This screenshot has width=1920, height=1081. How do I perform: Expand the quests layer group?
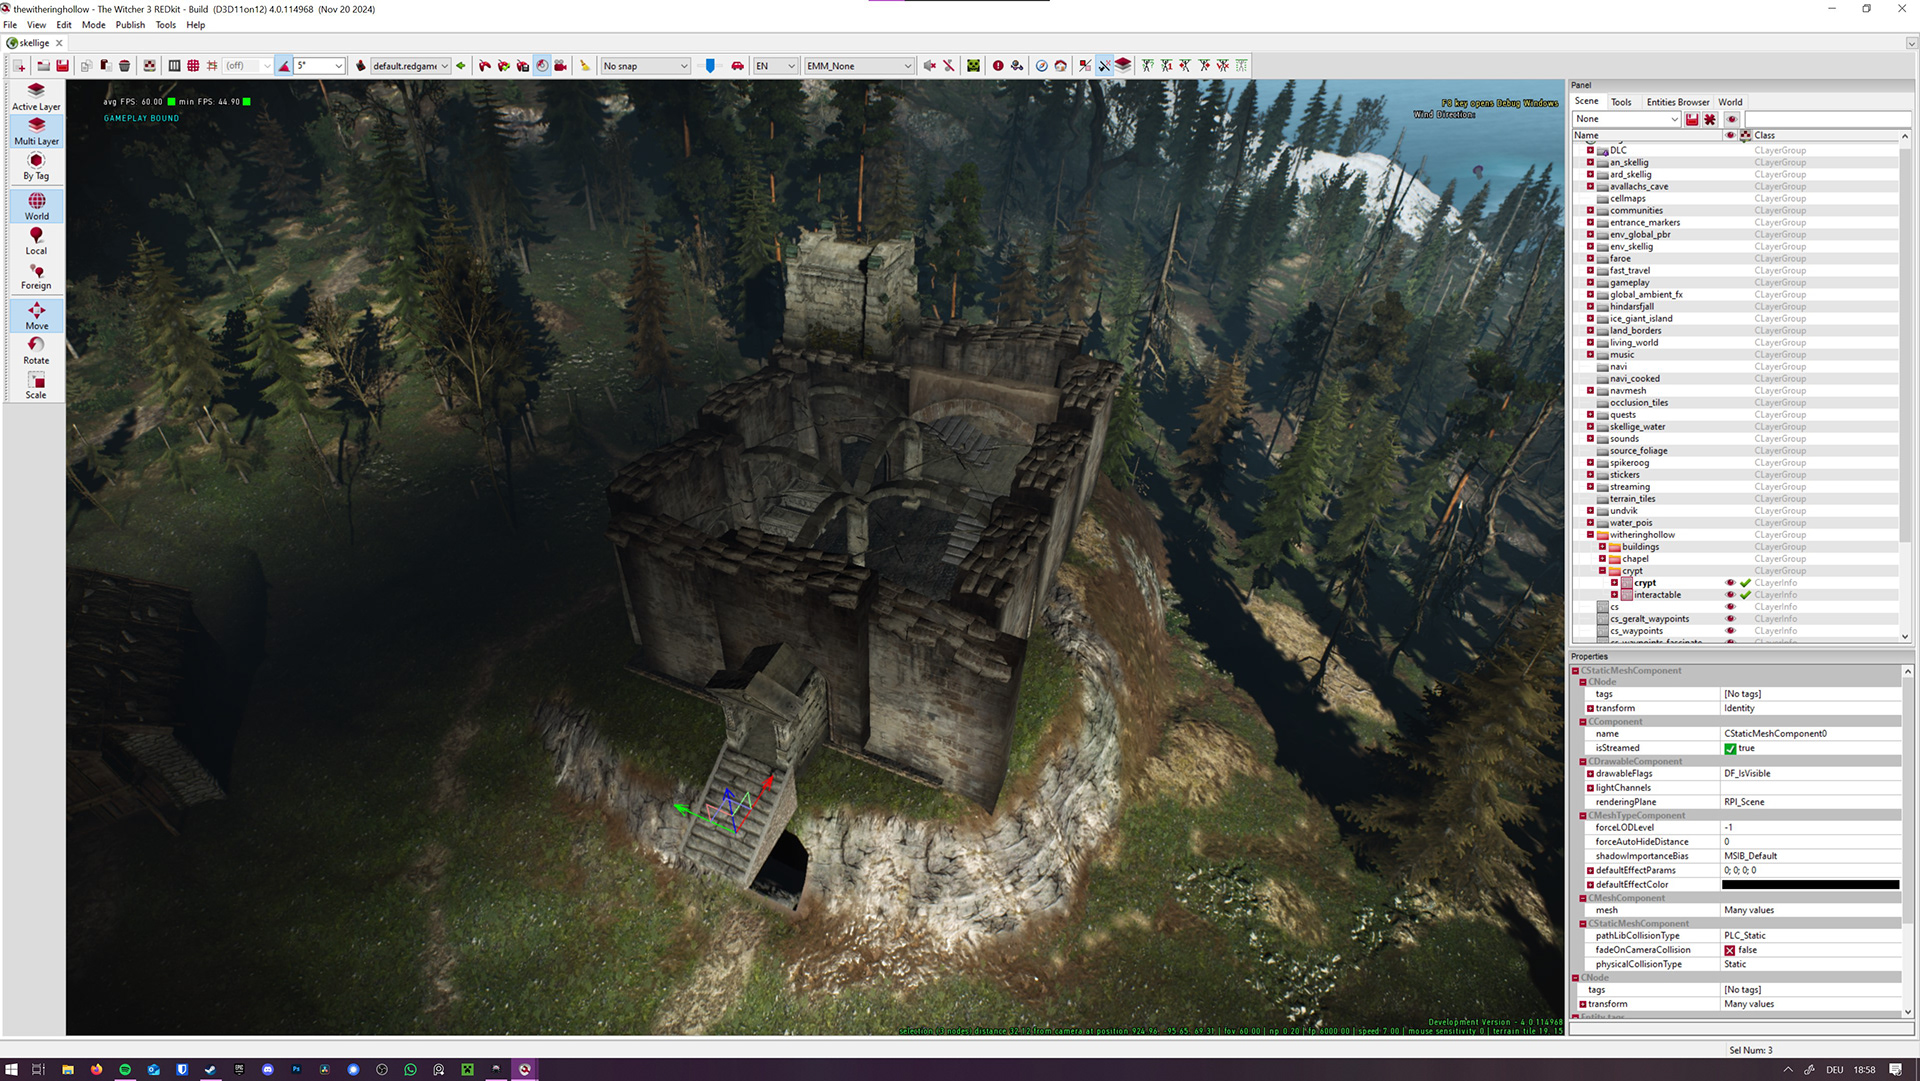click(x=1590, y=414)
